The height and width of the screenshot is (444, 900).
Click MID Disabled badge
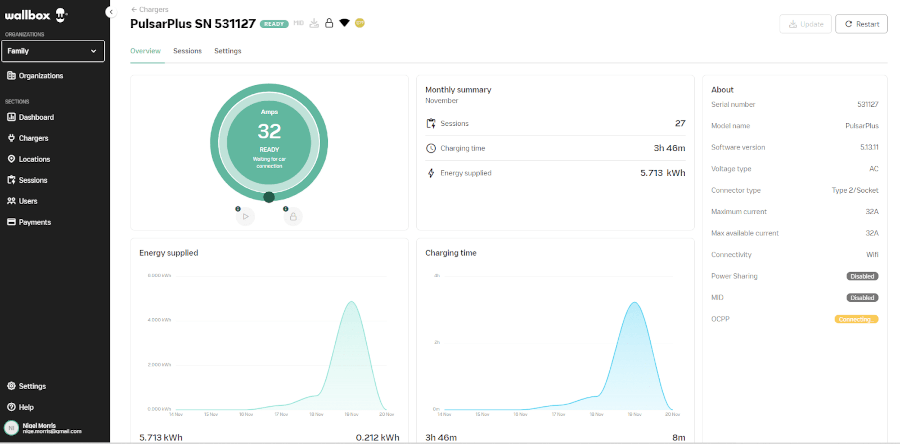tap(862, 298)
